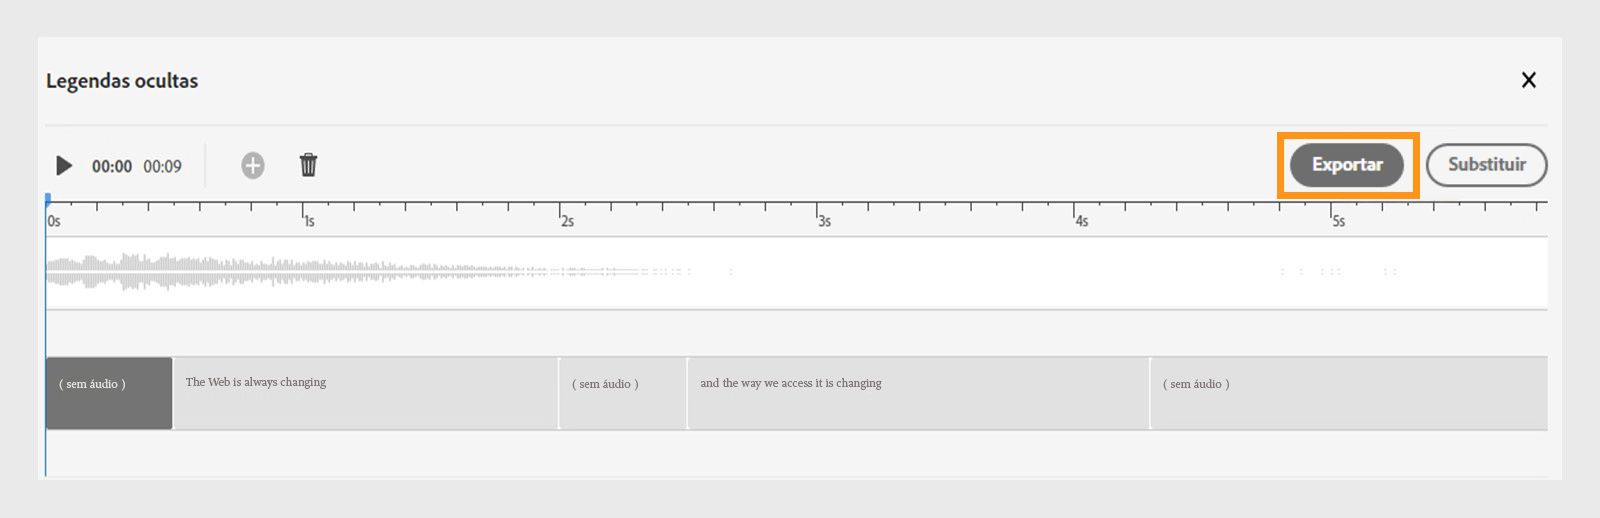Select "and the way we access it" caption

coord(917,393)
